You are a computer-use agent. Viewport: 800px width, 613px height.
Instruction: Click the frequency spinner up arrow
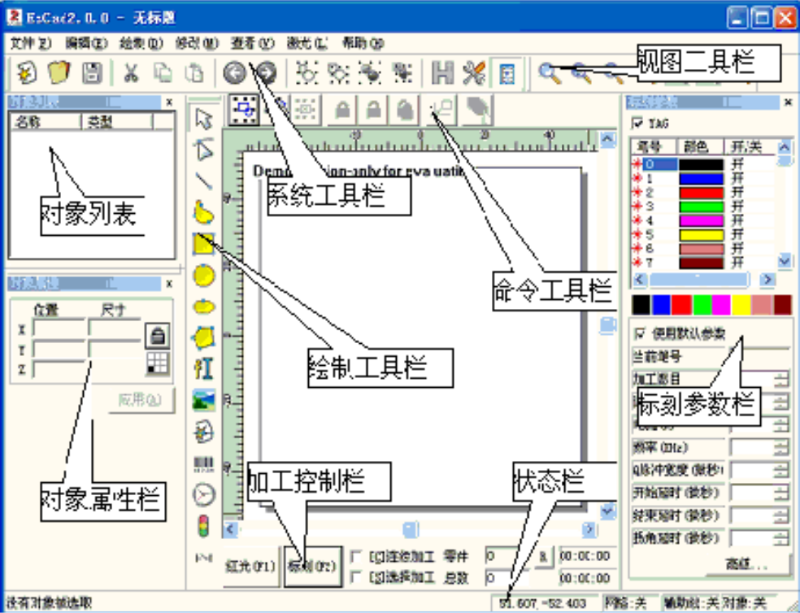782,444
